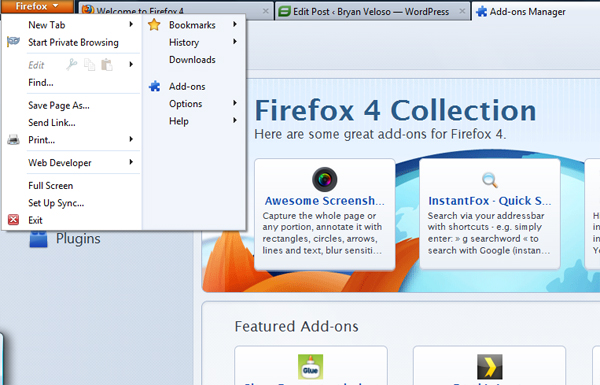Click InstantFox magnifying glass icon
Screen dimensions: 600x385
point(490,179)
